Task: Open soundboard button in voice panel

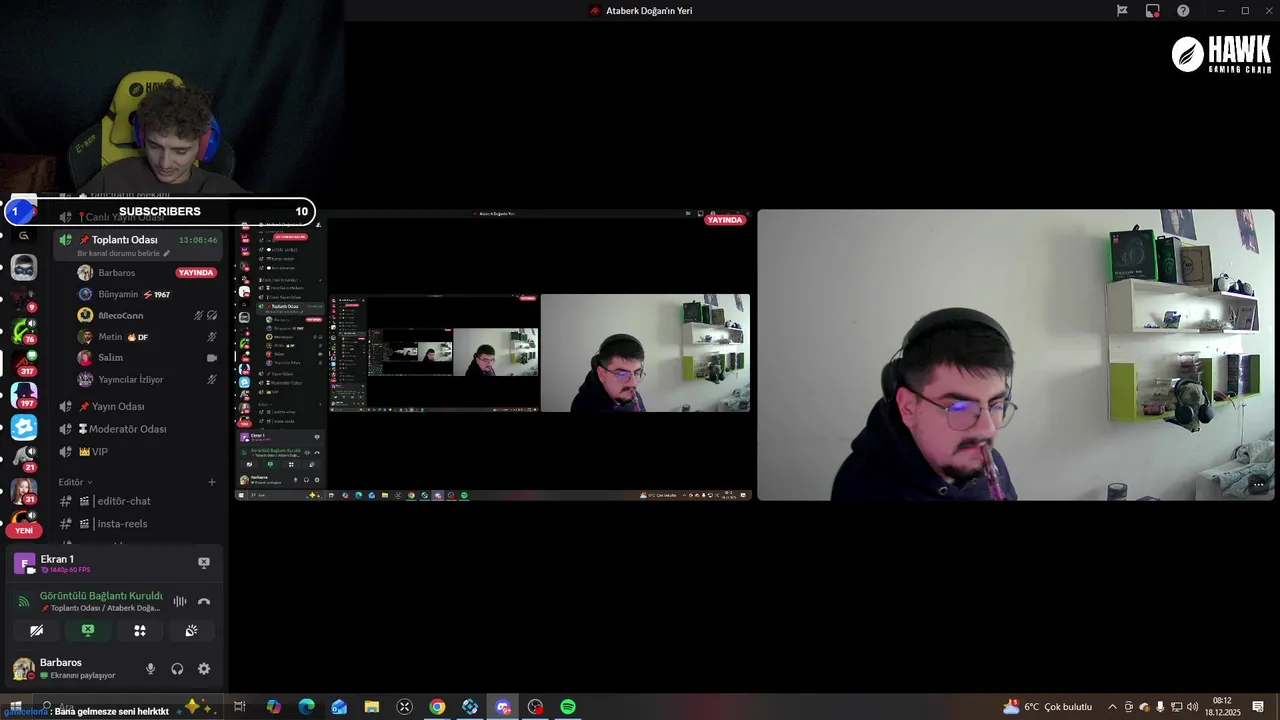Action: 191,631
